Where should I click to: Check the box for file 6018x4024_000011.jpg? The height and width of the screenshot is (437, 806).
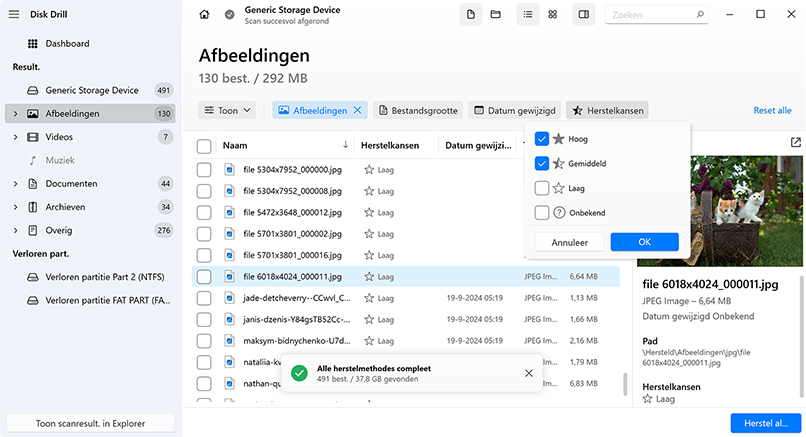pyautogui.click(x=204, y=277)
